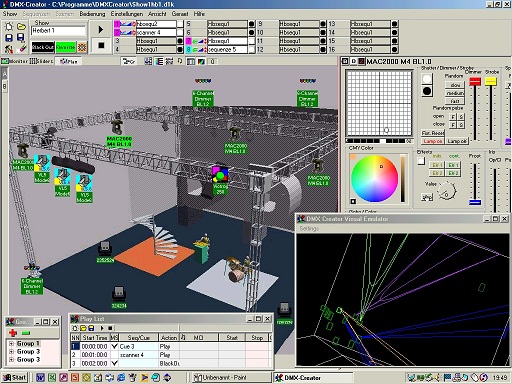512x384 pixels.
Task: Click the Fixt. Reset button
Action: click(x=433, y=133)
